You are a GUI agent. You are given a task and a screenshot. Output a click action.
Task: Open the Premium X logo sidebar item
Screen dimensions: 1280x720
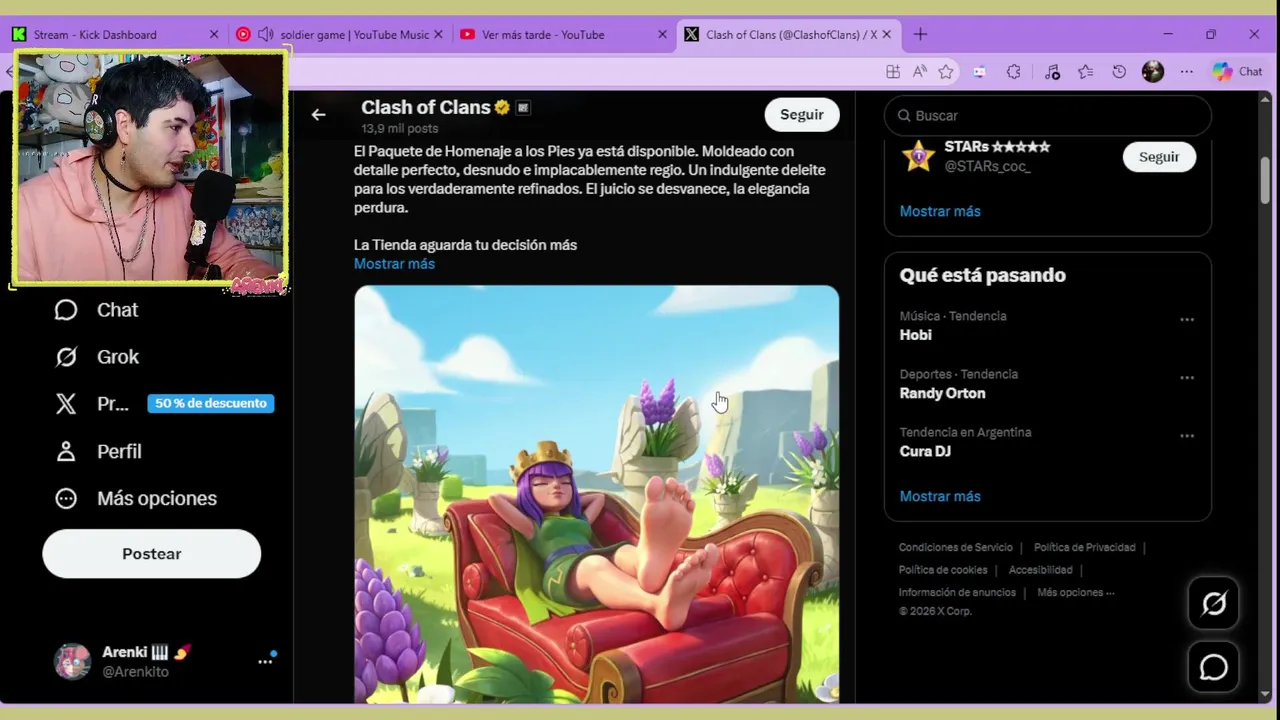[66, 404]
